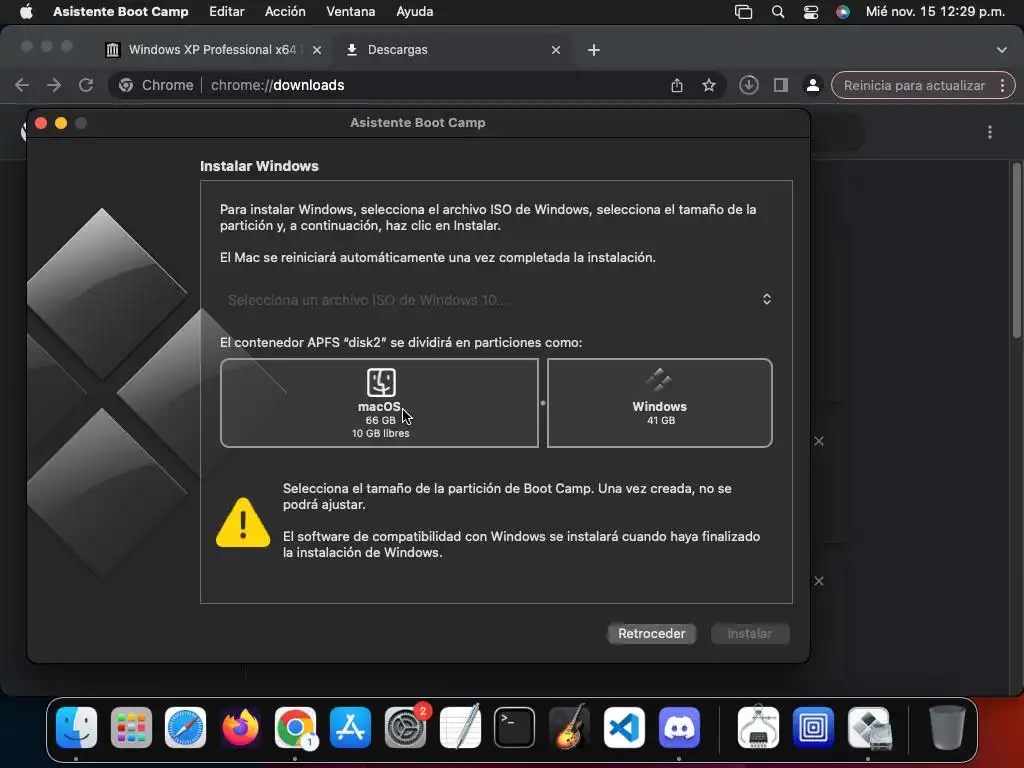The width and height of the screenshot is (1024, 768).
Task: Minimize the Asistente Boot Camp window
Action: point(61,123)
